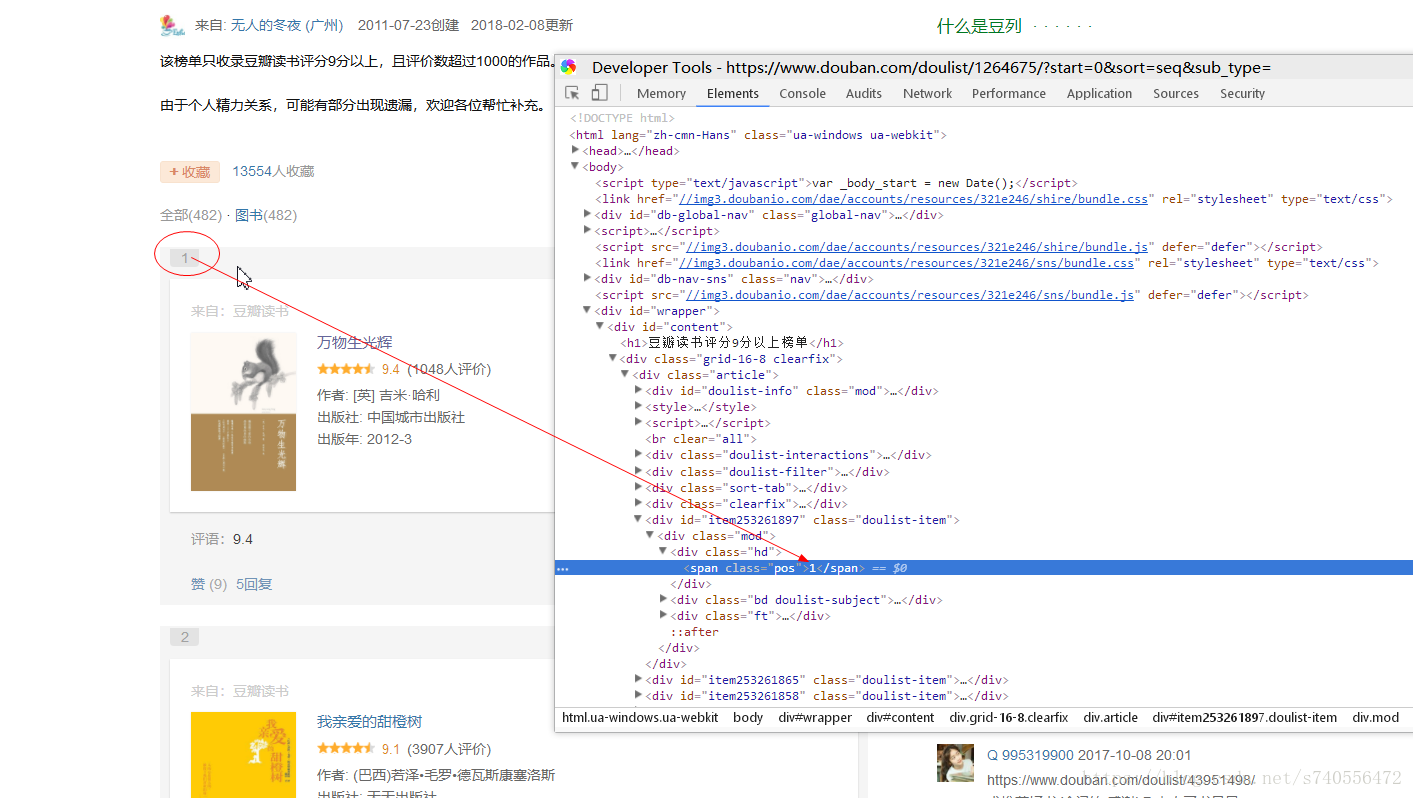Click the br clear all element line
1413x798 pixels.
(701, 439)
